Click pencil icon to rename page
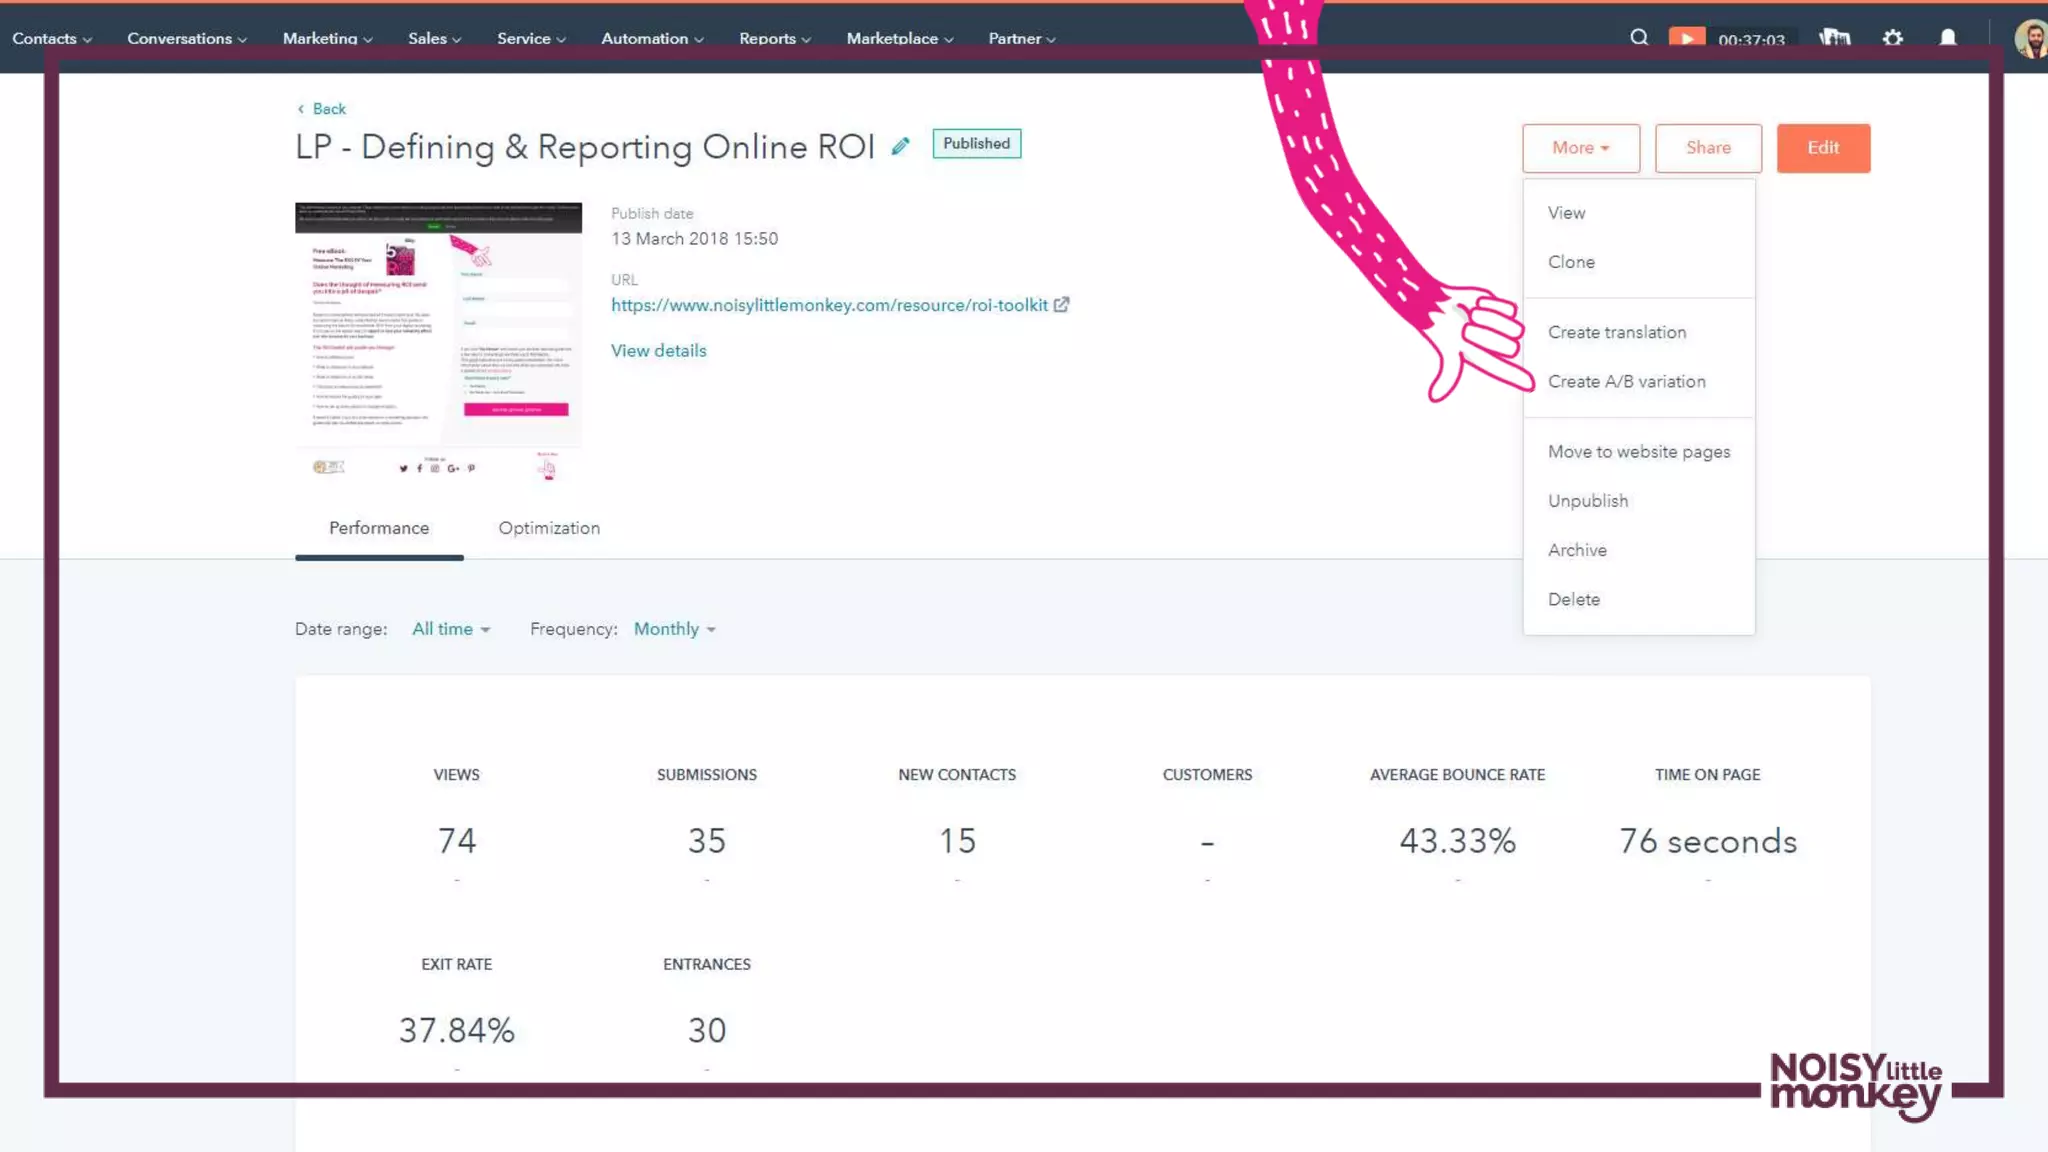The width and height of the screenshot is (2048, 1152). click(x=900, y=146)
